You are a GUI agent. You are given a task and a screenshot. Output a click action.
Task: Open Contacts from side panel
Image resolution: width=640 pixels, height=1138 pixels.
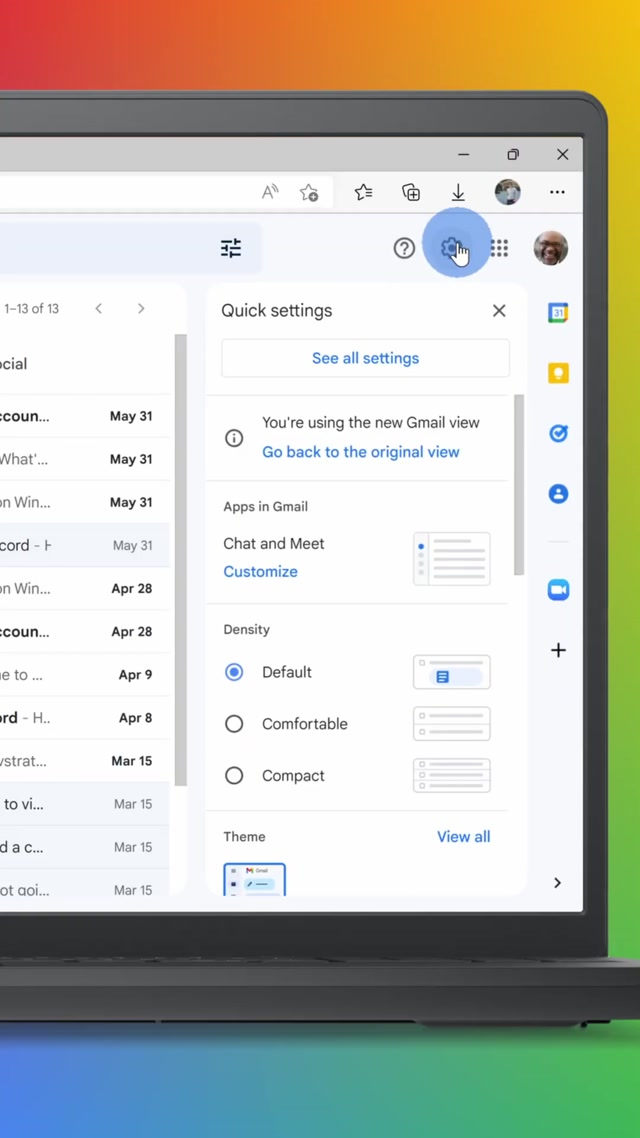click(x=558, y=493)
